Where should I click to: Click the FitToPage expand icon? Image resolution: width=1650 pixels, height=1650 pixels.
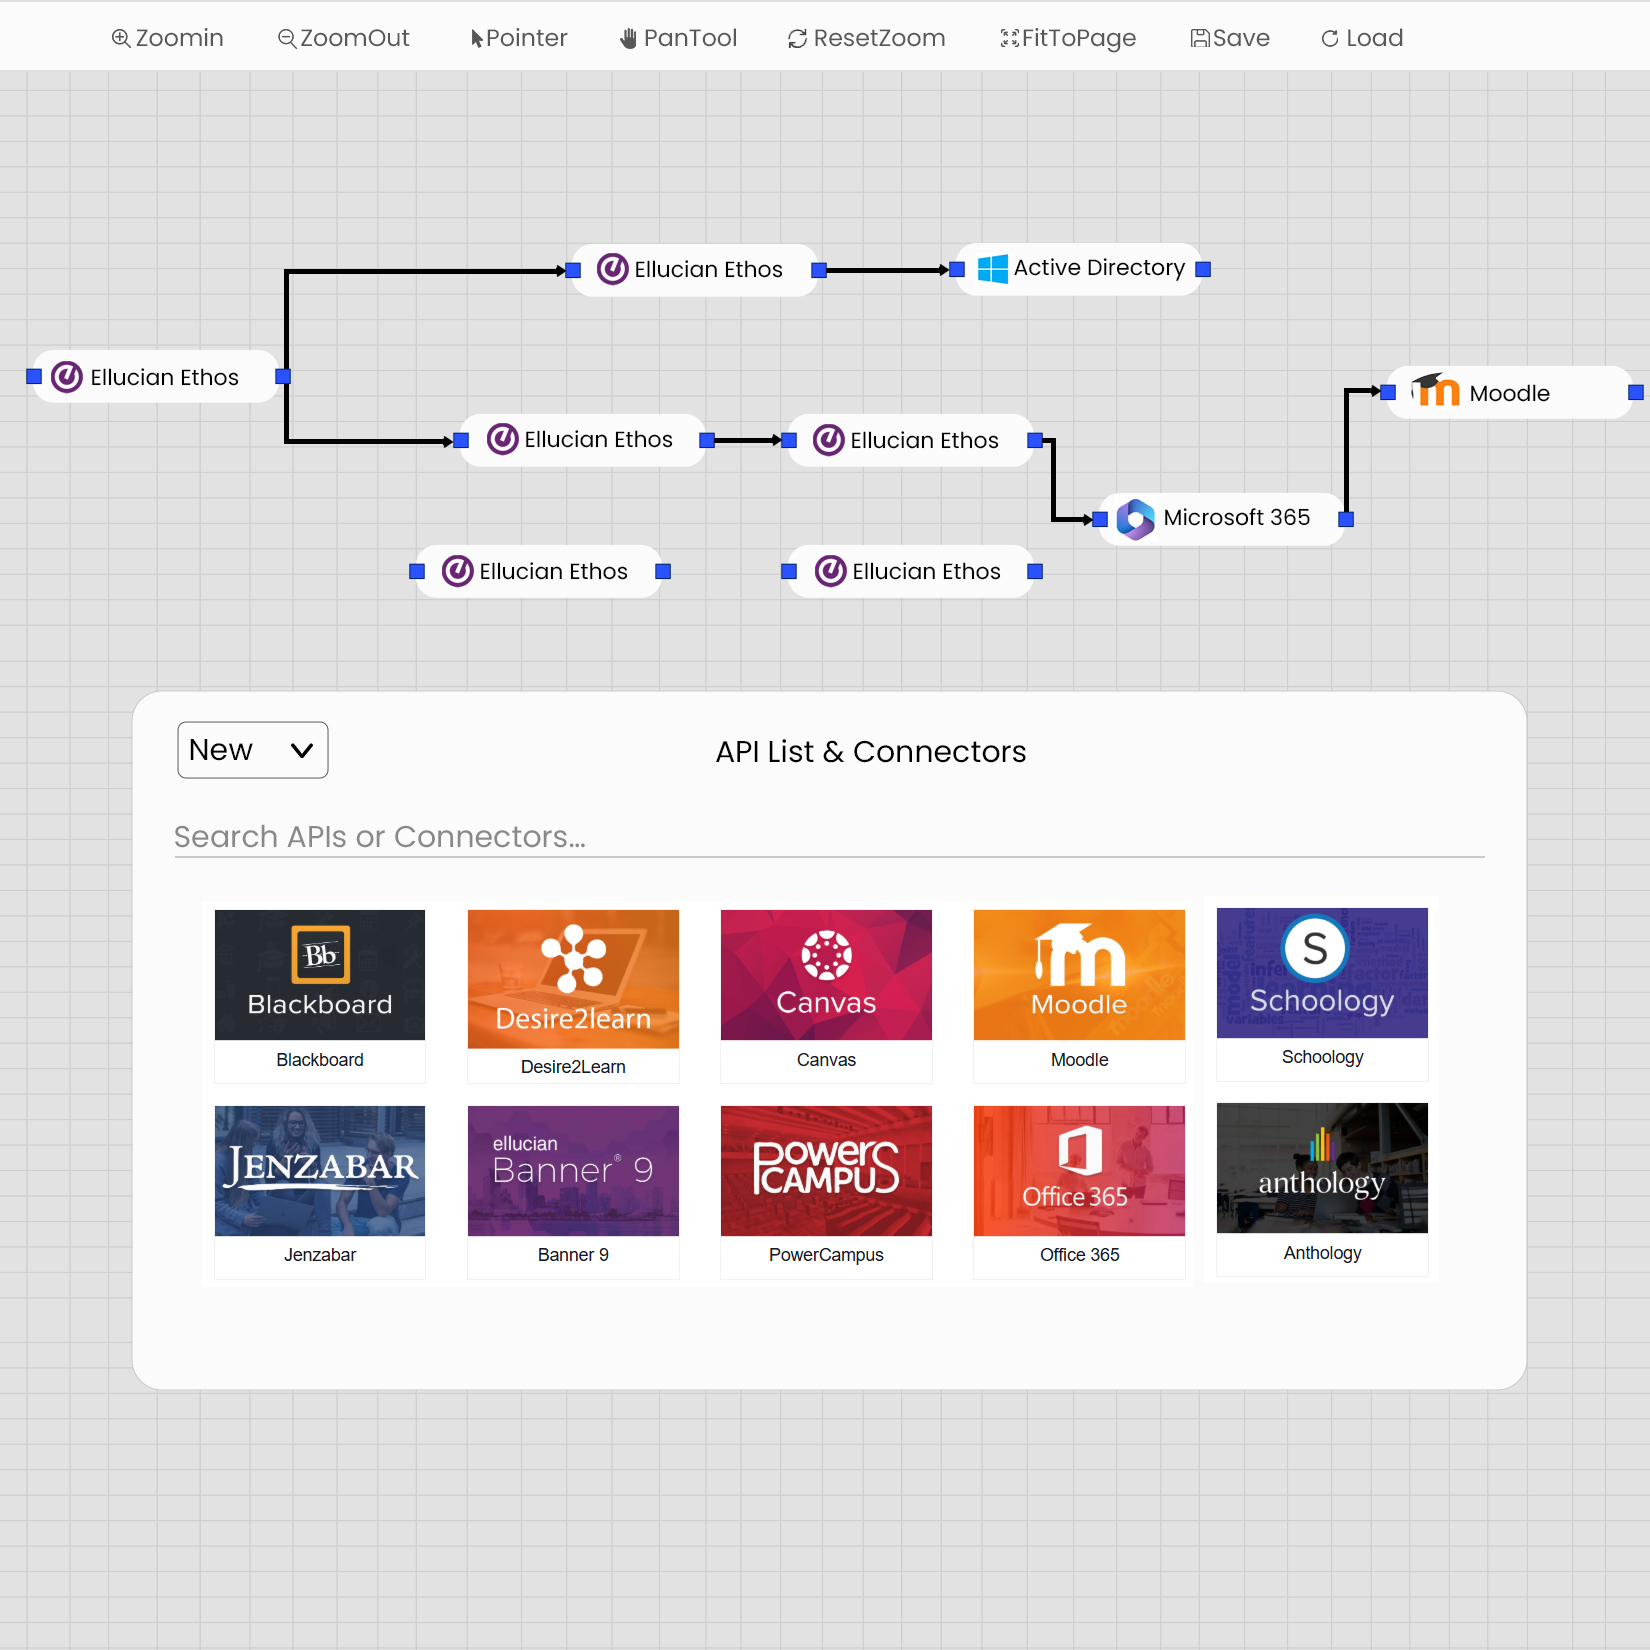[x=1010, y=38]
